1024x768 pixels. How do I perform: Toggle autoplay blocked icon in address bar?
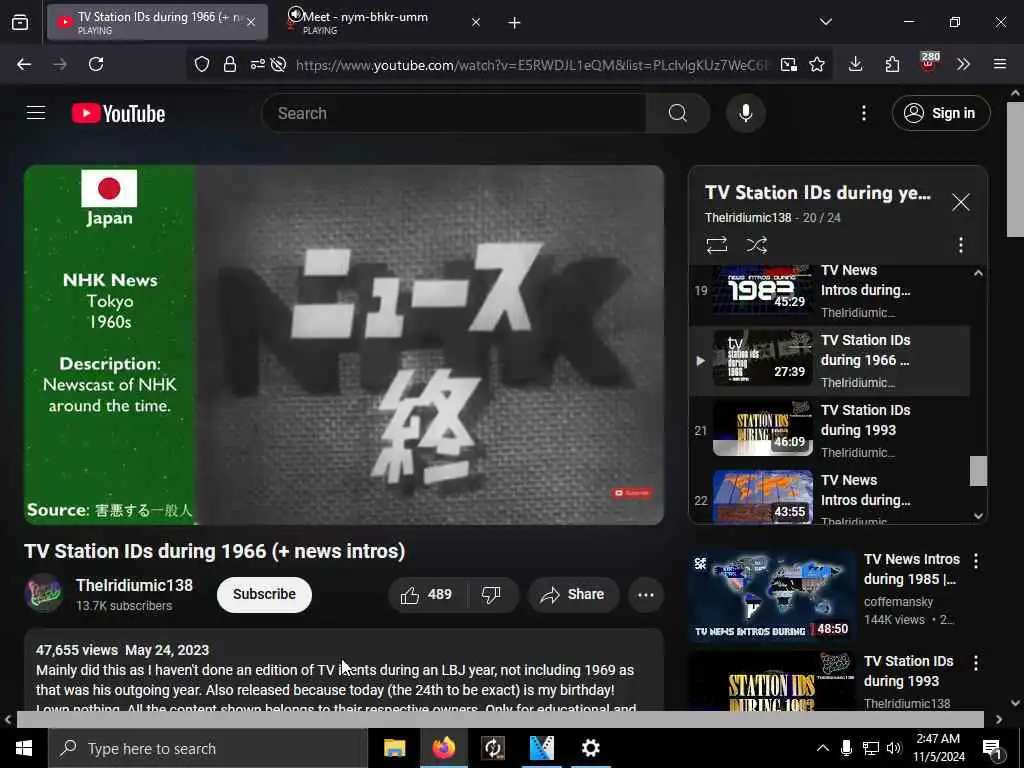[x=279, y=64]
